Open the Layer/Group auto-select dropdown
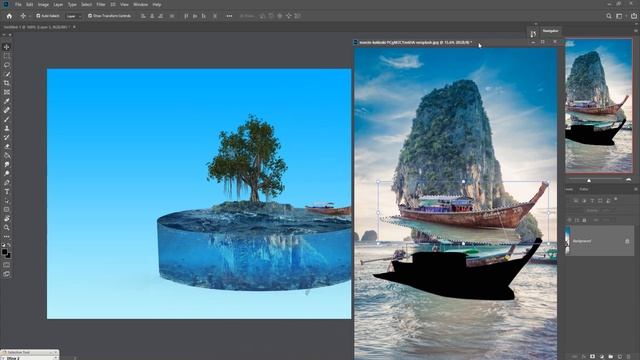The image size is (640, 360). pyautogui.click(x=74, y=16)
